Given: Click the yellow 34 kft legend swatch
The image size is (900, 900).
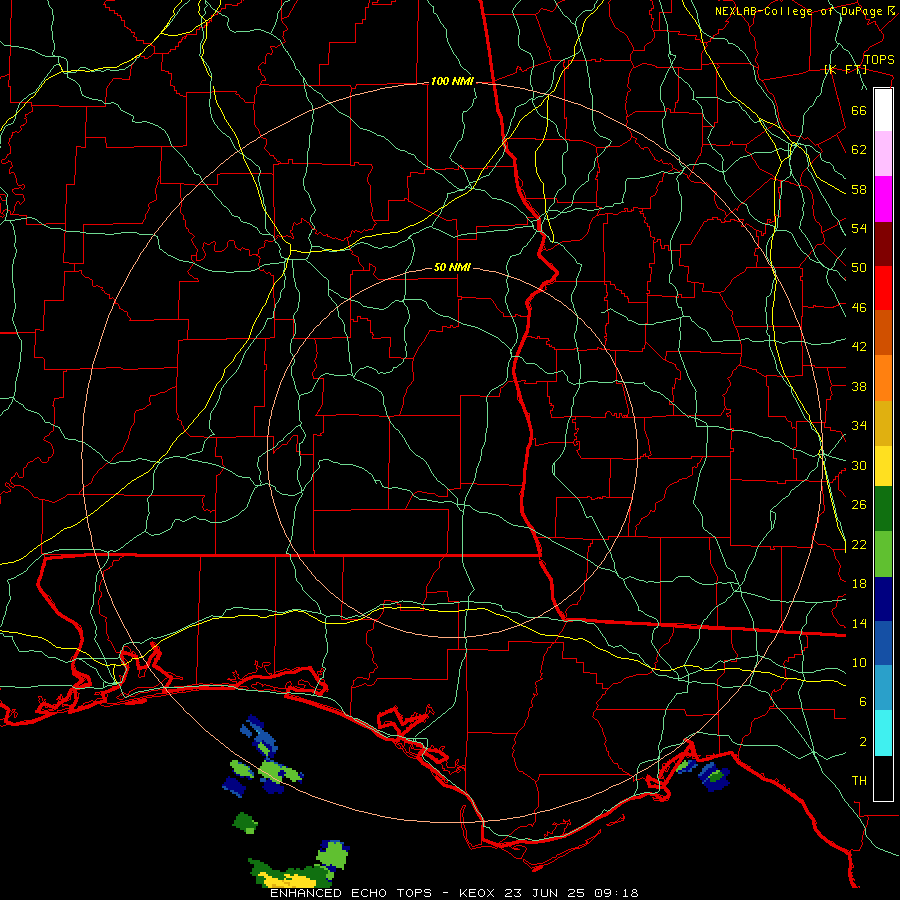Looking at the screenshot, I should click(883, 465).
